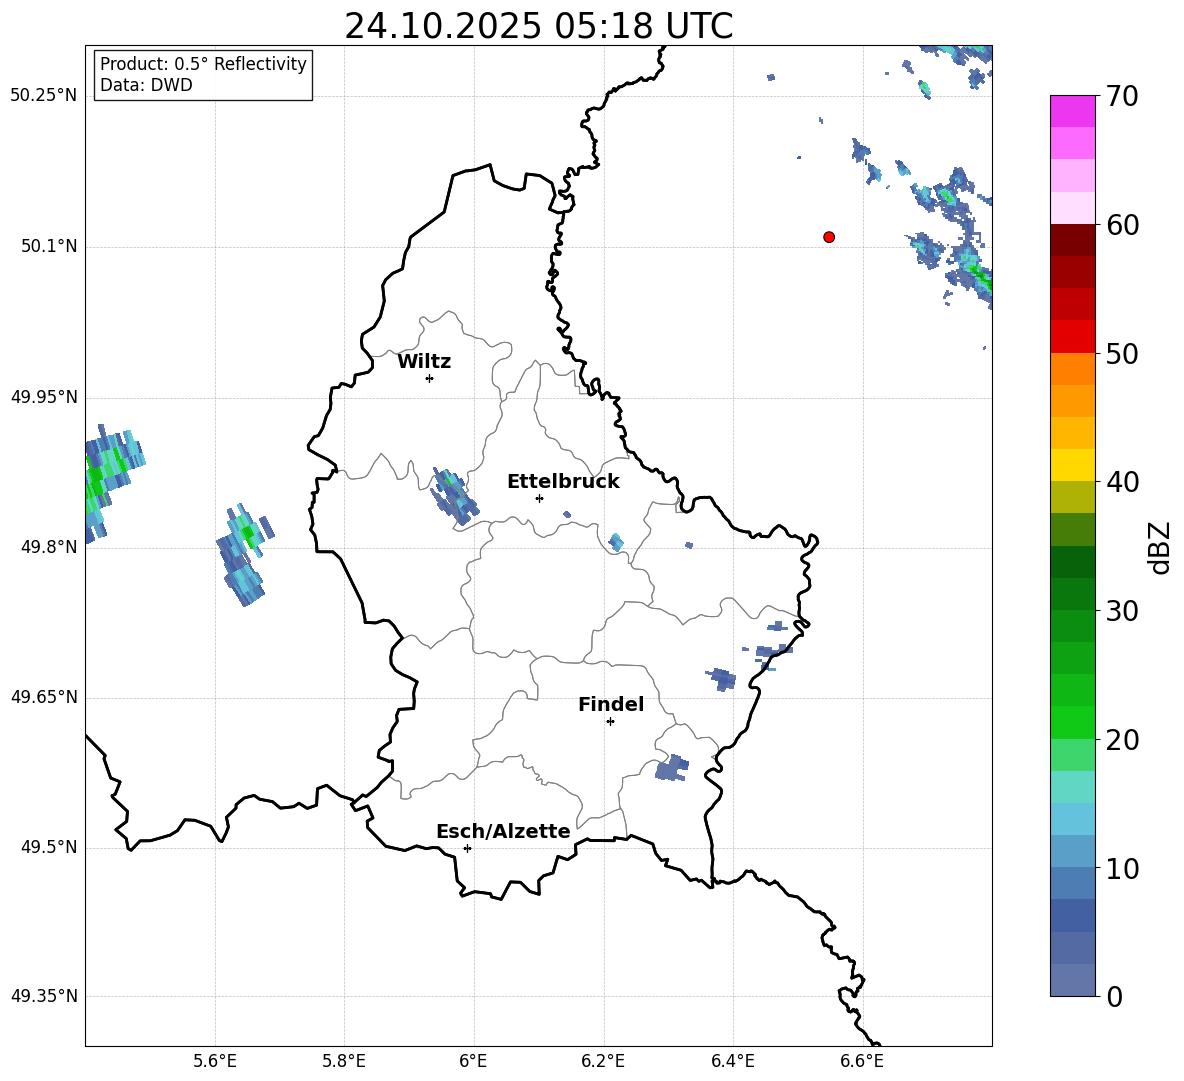This screenshot has height=1081, width=1184.
Task: Click the 5.6°E longitude label
Action: pos(215,1061)
